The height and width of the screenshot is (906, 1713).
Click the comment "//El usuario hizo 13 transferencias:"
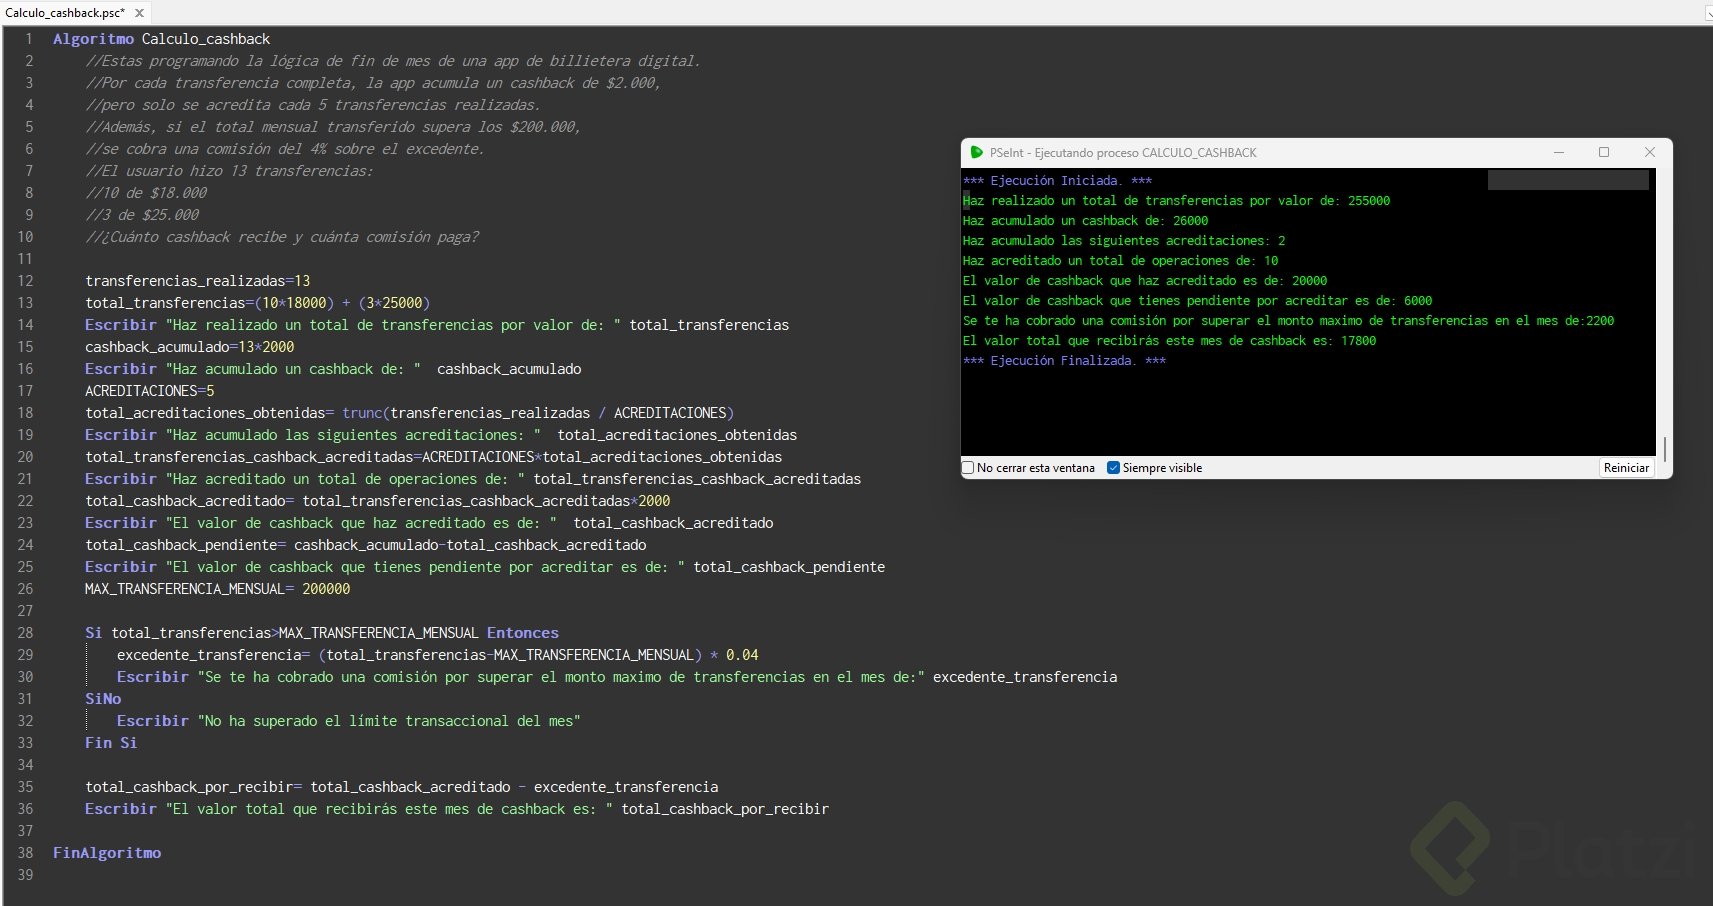coord(229,171)
